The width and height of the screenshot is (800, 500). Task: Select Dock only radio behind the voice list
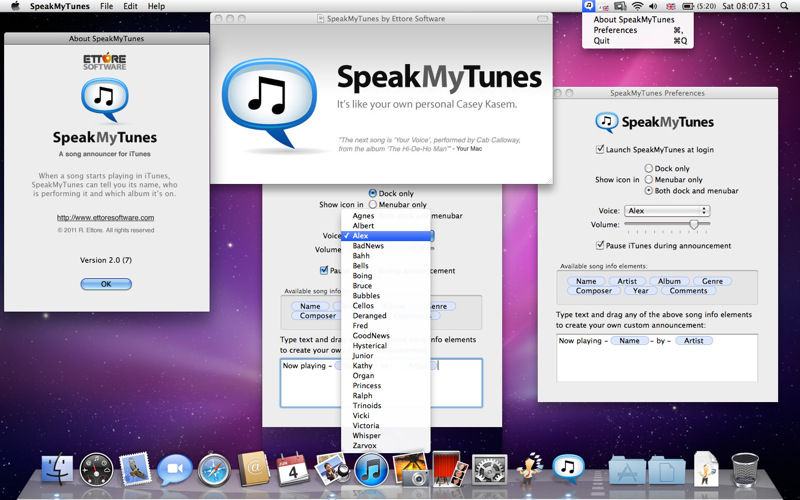pos(372,193)
